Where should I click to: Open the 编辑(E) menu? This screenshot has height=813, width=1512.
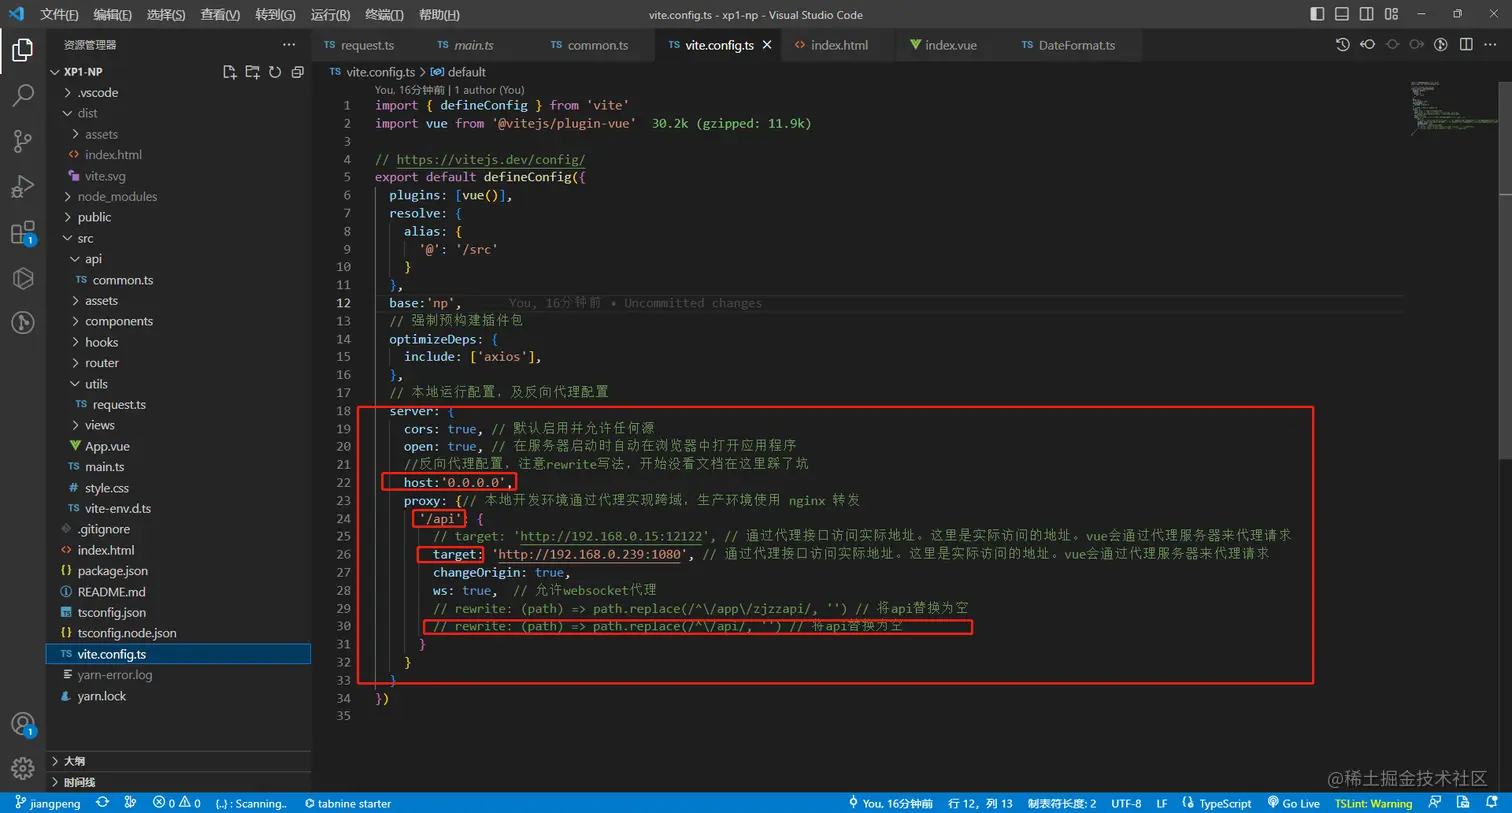pos(112,15)
